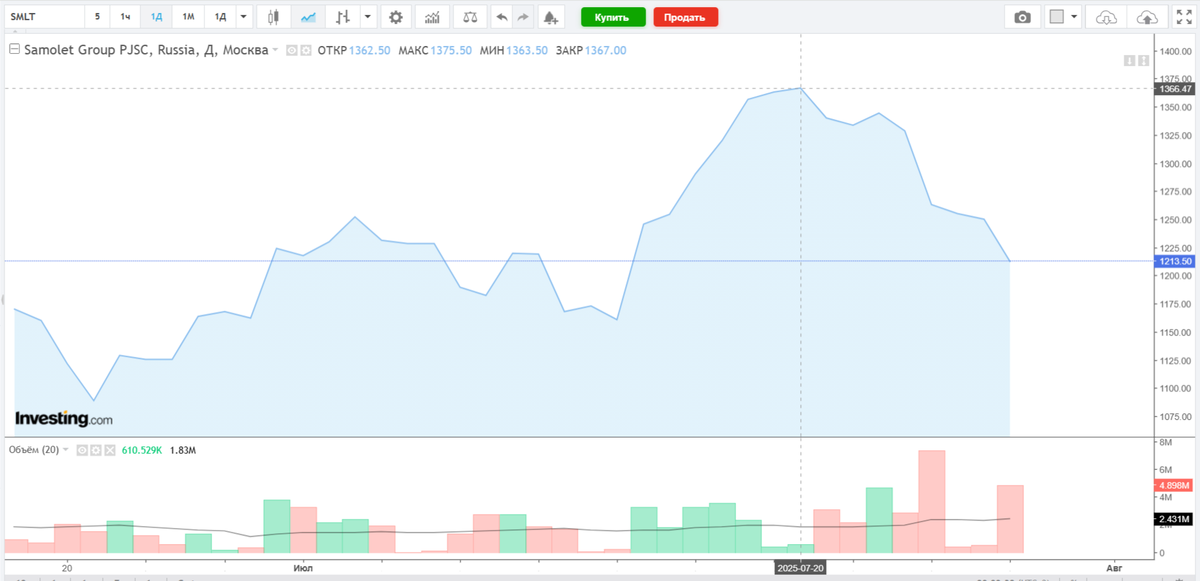This screenshot has height=581, width=1200.
Task: Click the 4.898M volume axis label
Action: (1175, 485)
